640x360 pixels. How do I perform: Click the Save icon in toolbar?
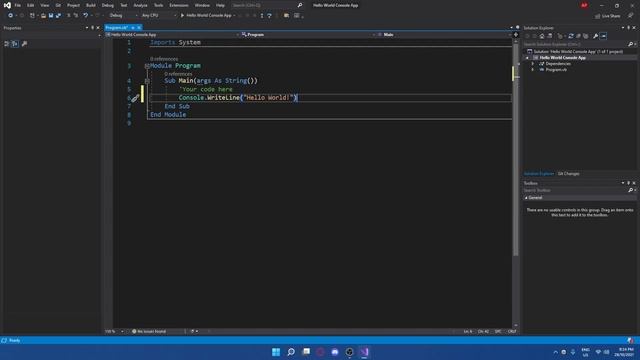click(51, 16)
